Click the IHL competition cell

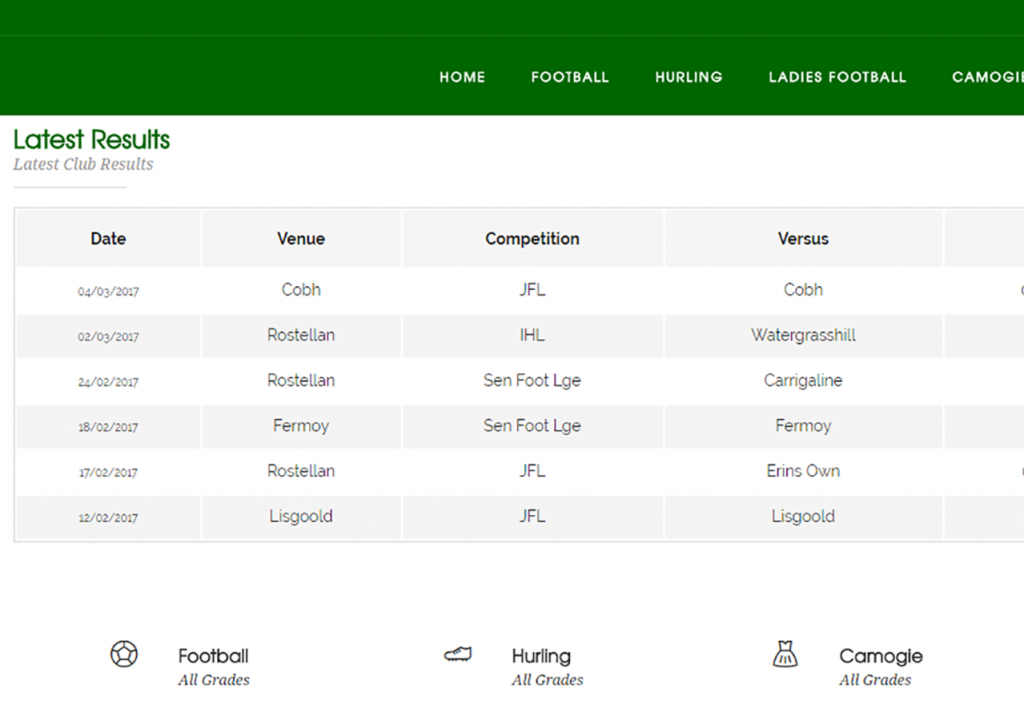pyautogui.click(x=532, y=335)
